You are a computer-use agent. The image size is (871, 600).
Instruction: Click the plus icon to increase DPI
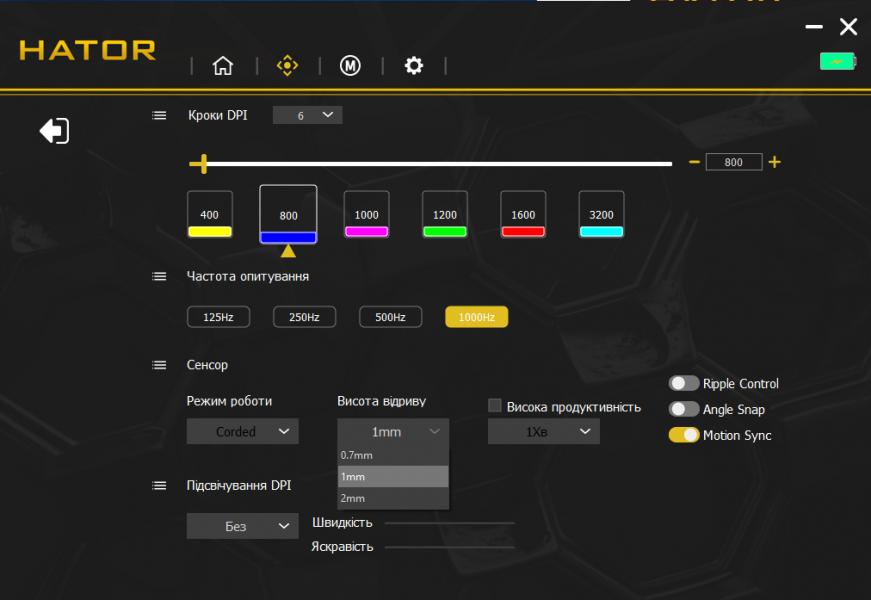[774, 162]
